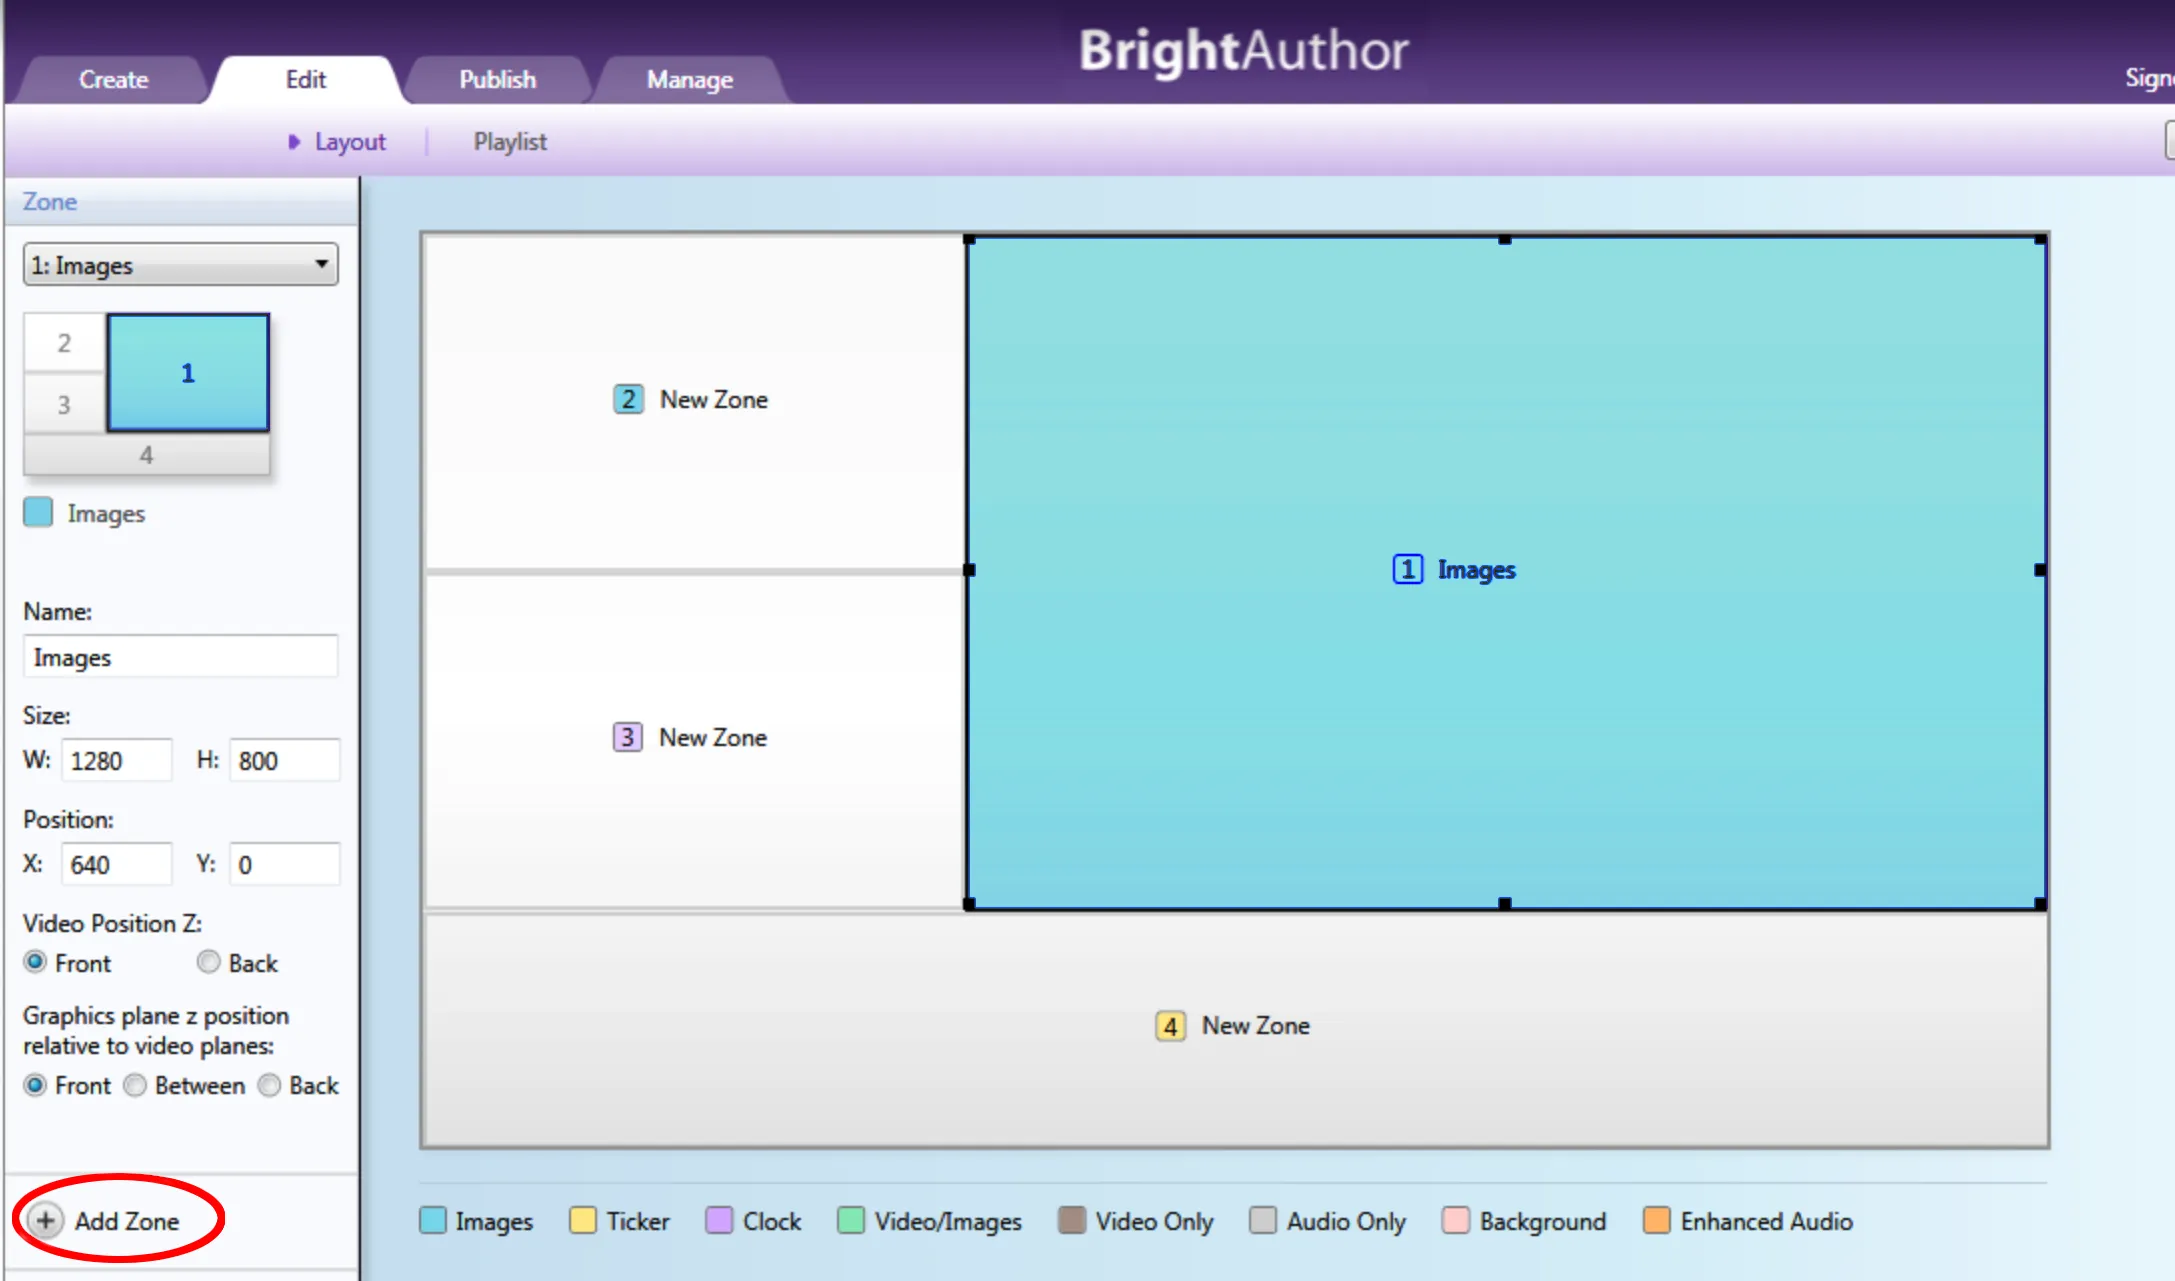Set graphics plane z position to Back
This screenshot has height=1281, width=2175.
[269, 1085]
